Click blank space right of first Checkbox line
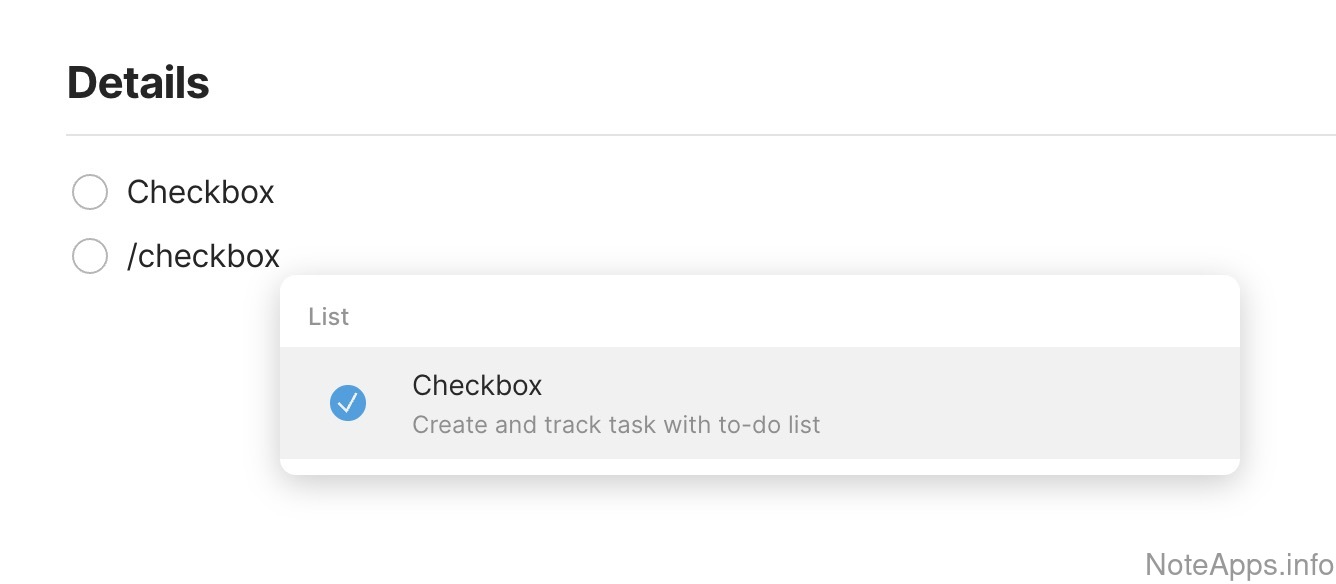 (x=700, y=192)
